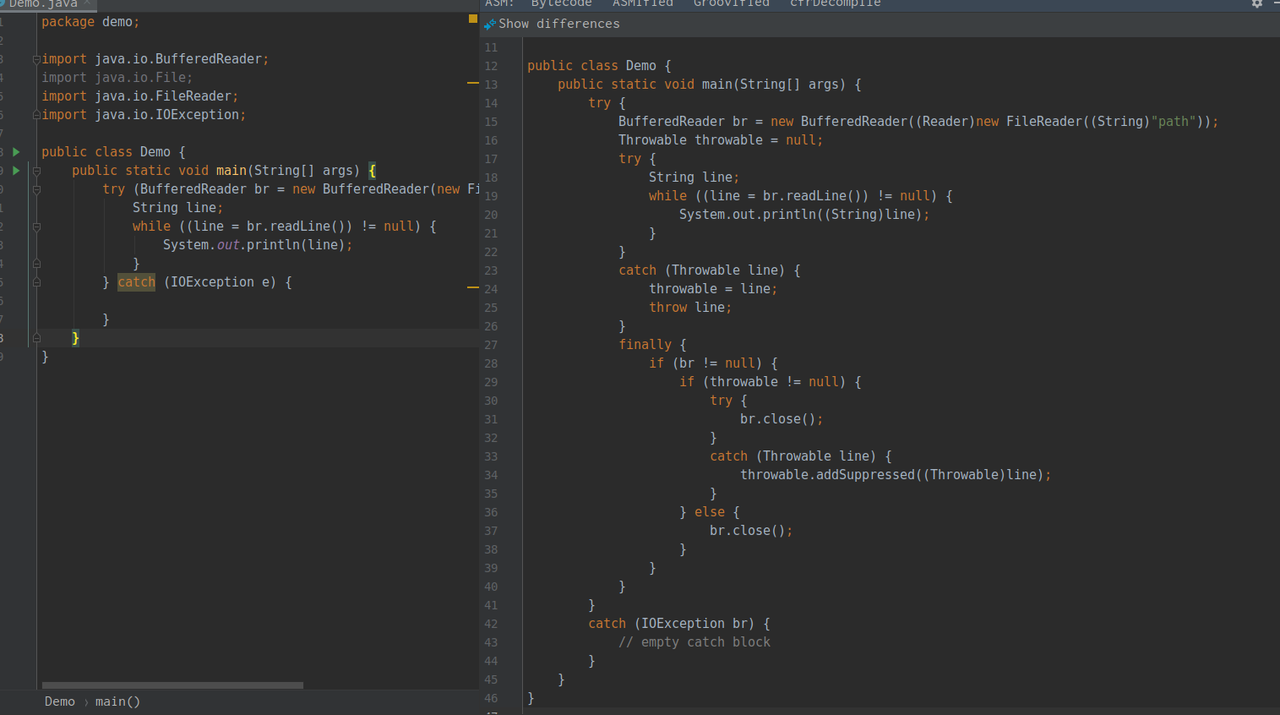This screenshot has width=1280, height=715.
Task: Open the Groovified tab
Action: (732, 4)
